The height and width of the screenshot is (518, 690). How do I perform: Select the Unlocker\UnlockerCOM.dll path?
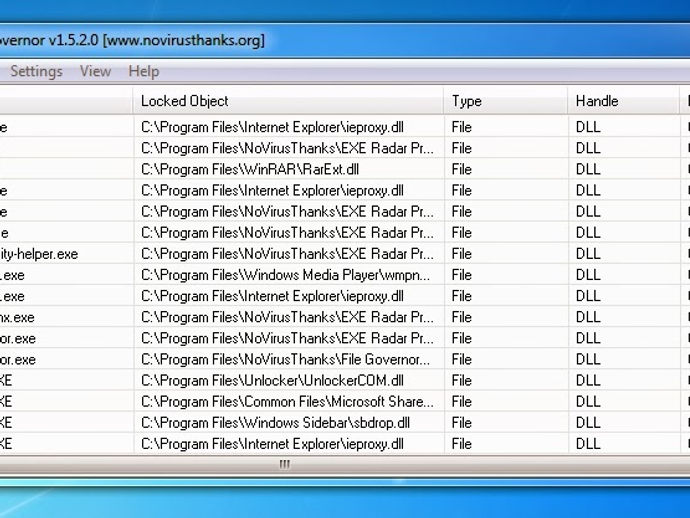(272, 381)
